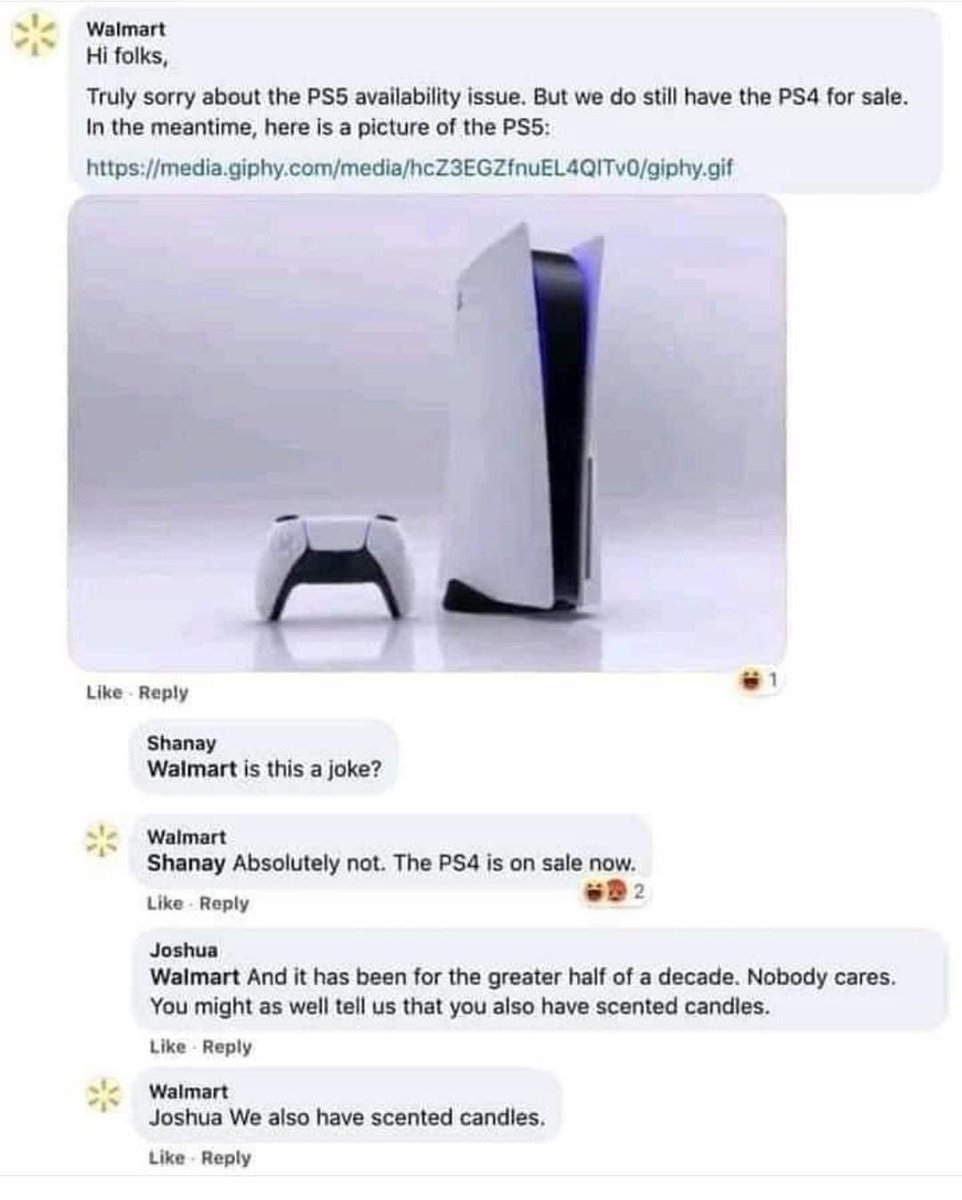The height and width of the screenshot is (1200, 962).
Task: Open Joshua's profile name
Action: (x=183, y=951)
